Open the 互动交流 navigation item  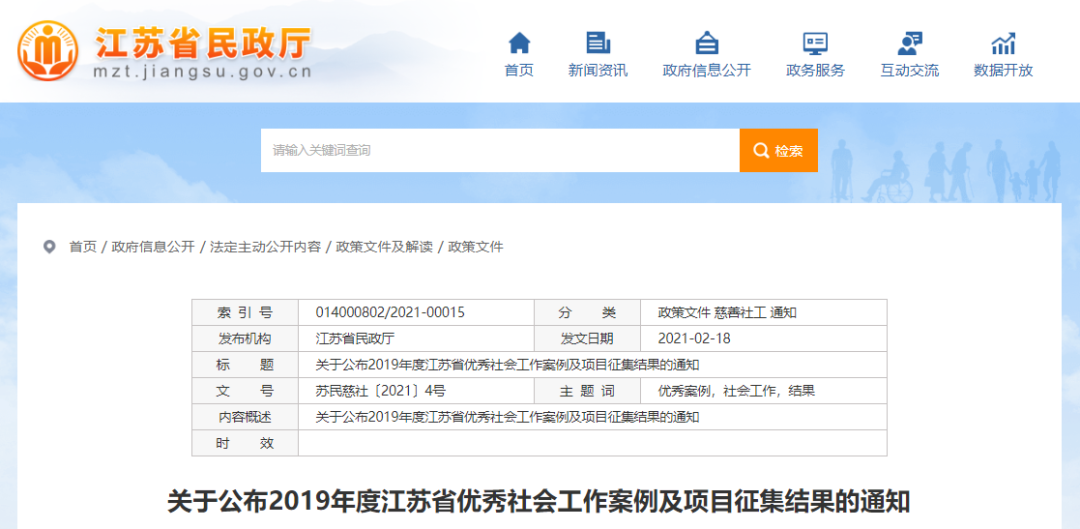click(x=910, y=70)
